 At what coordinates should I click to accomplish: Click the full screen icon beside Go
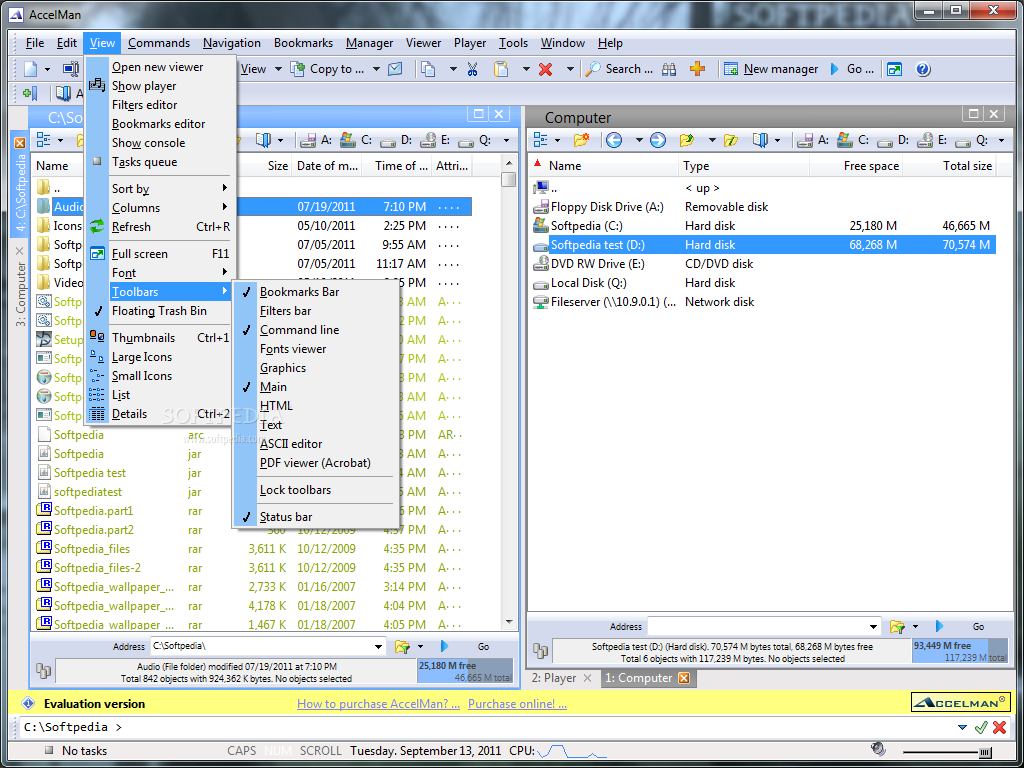(x=894, y=69)
